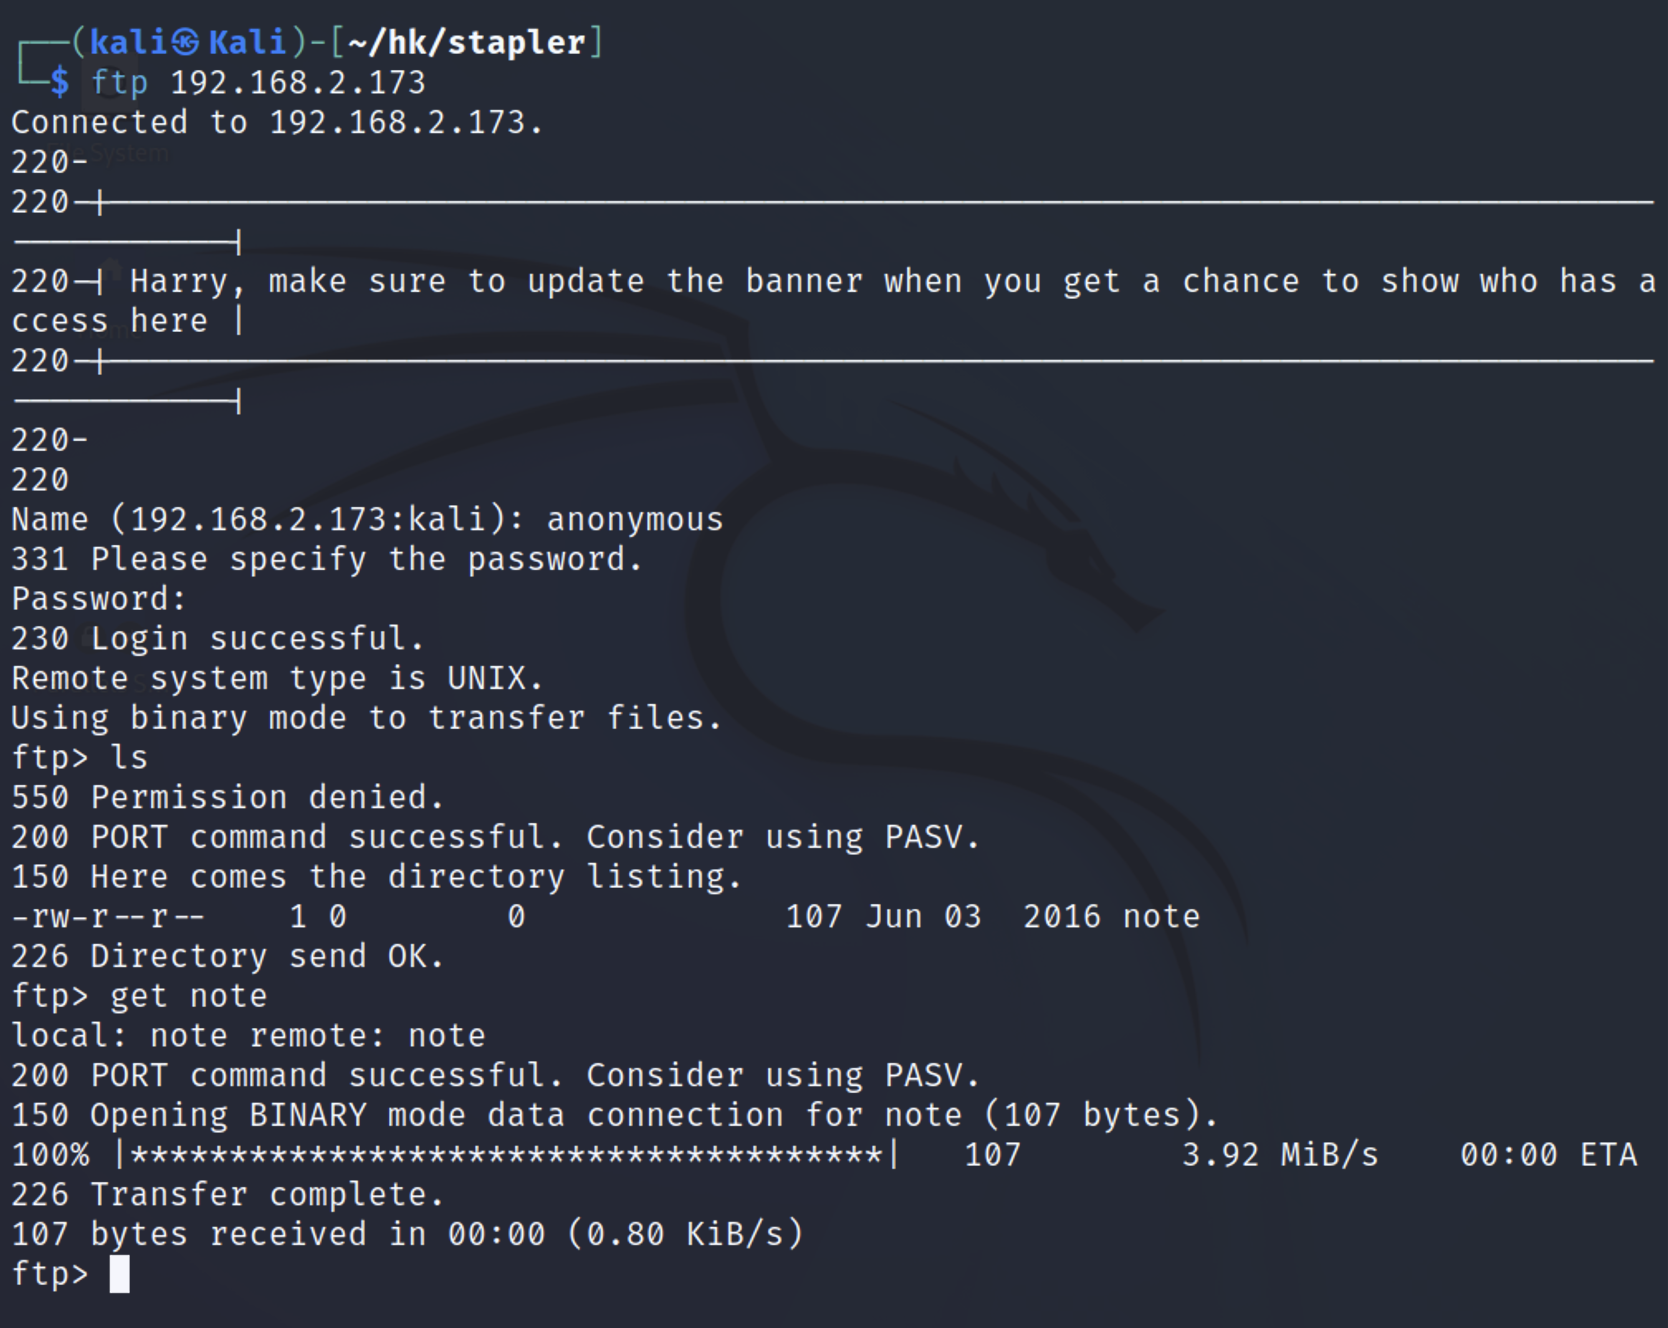
Task: Place cursor at the final ftp> prompt block
Action: tap(119, 1274)
